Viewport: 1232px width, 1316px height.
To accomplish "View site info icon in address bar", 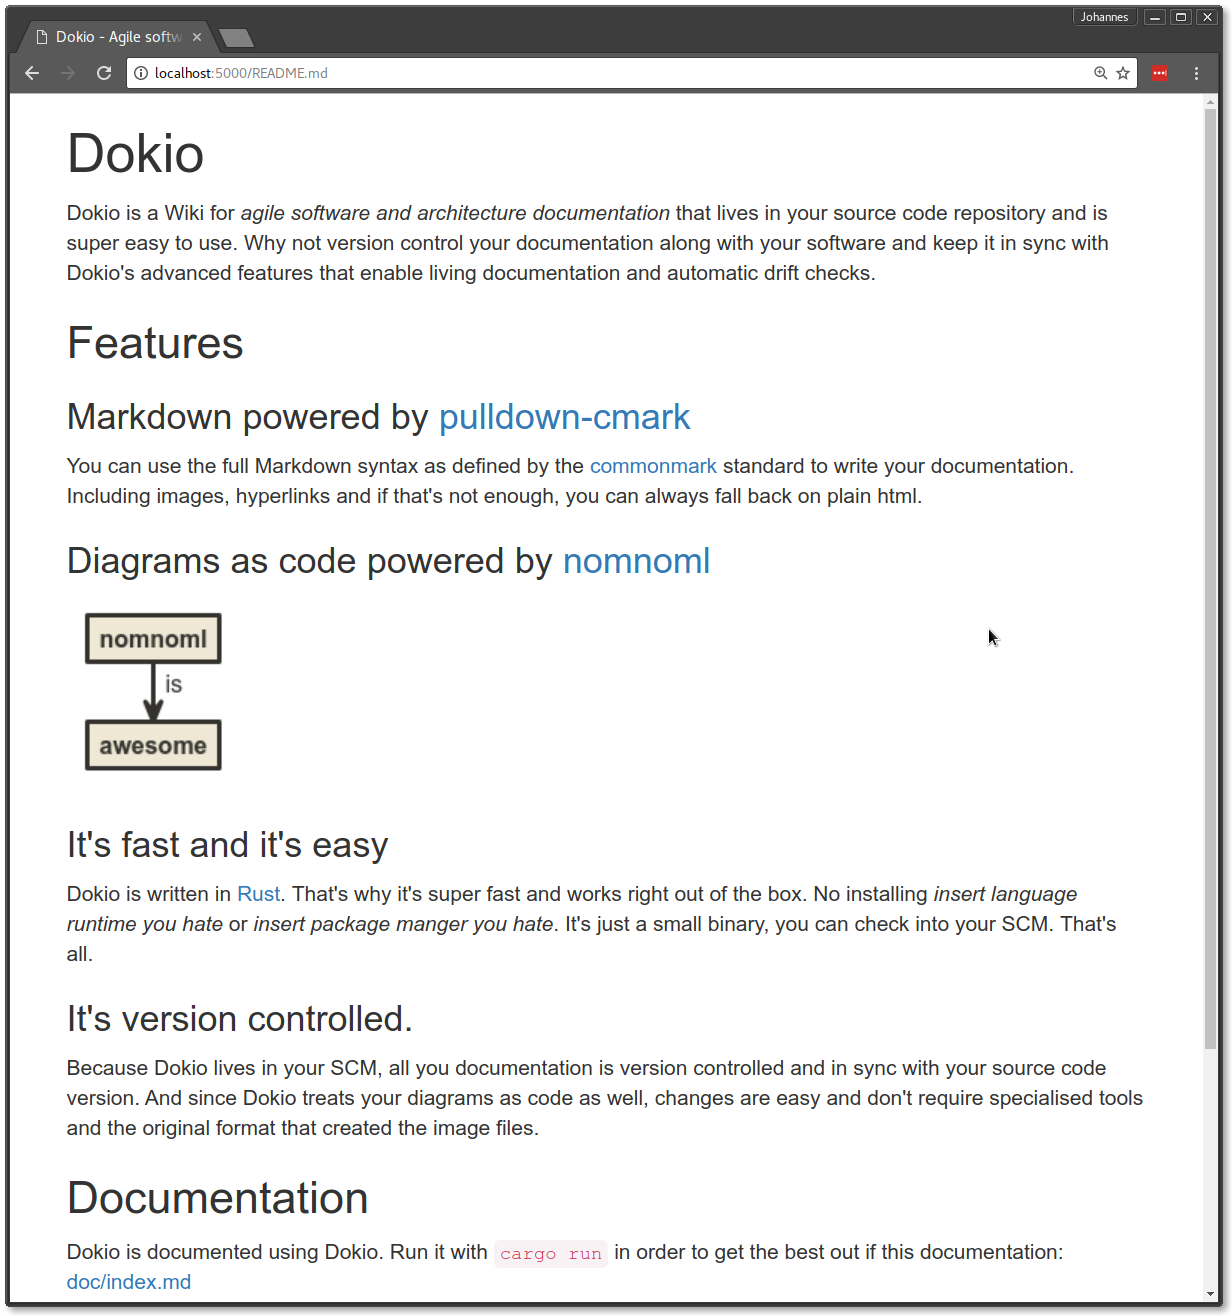I will coord(141,73).
